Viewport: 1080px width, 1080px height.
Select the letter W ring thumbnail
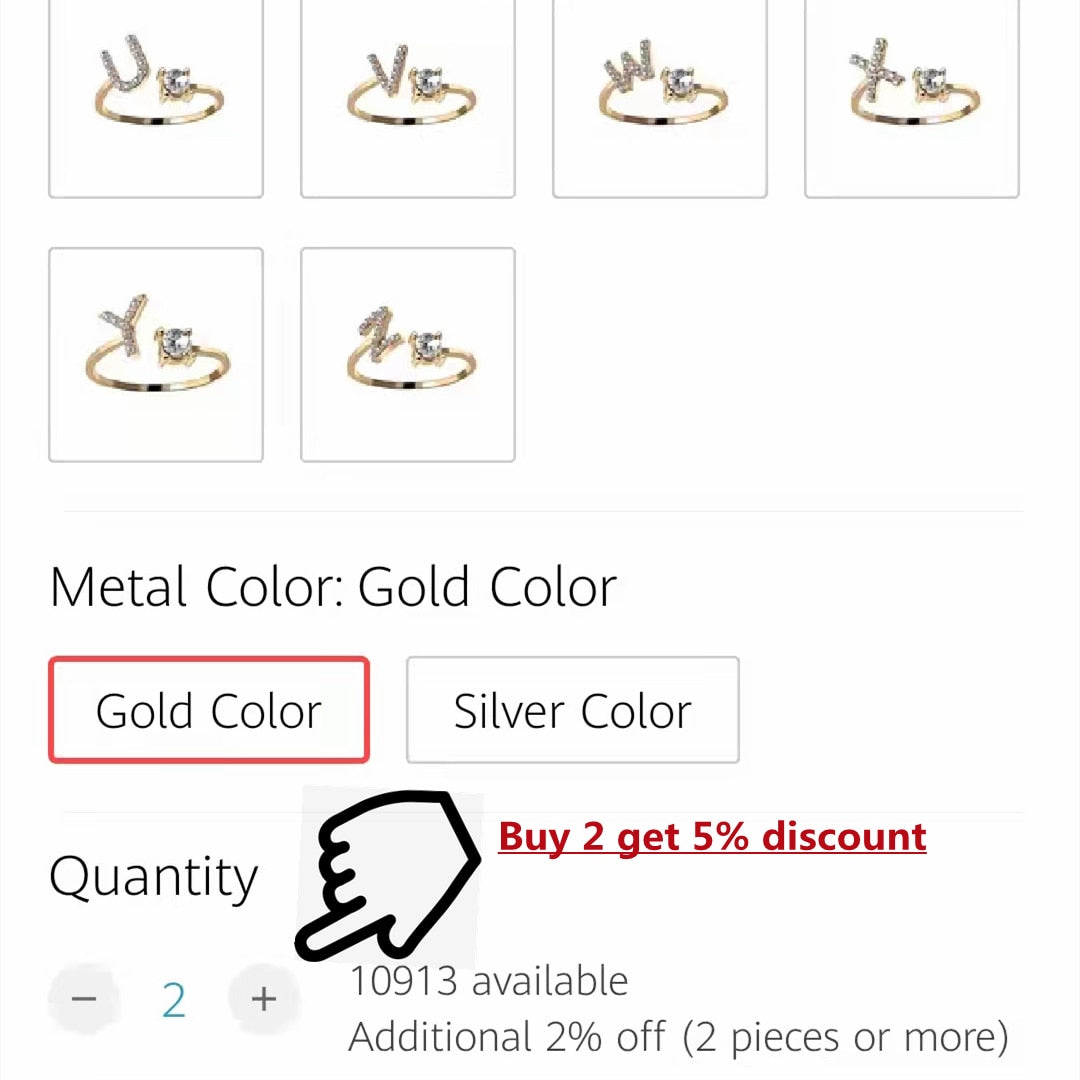point(659,95)
